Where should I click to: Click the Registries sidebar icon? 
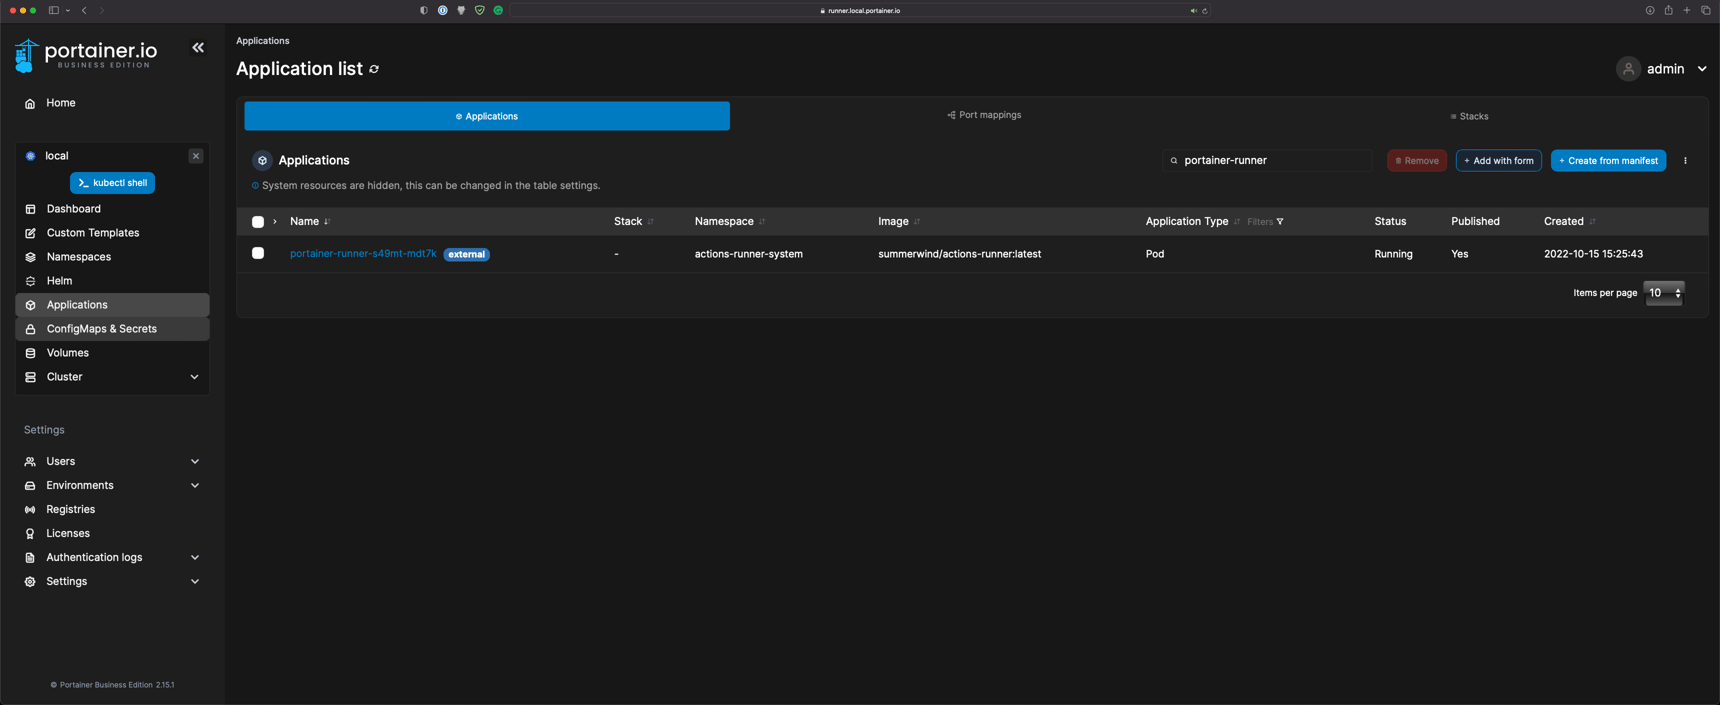pos(30,510)
